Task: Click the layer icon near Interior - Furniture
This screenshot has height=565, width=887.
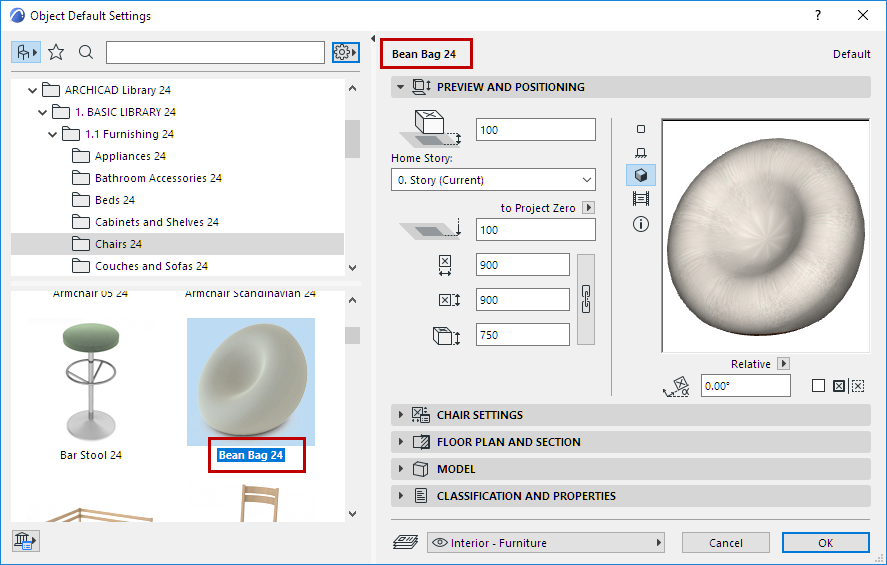Action: 406,542
